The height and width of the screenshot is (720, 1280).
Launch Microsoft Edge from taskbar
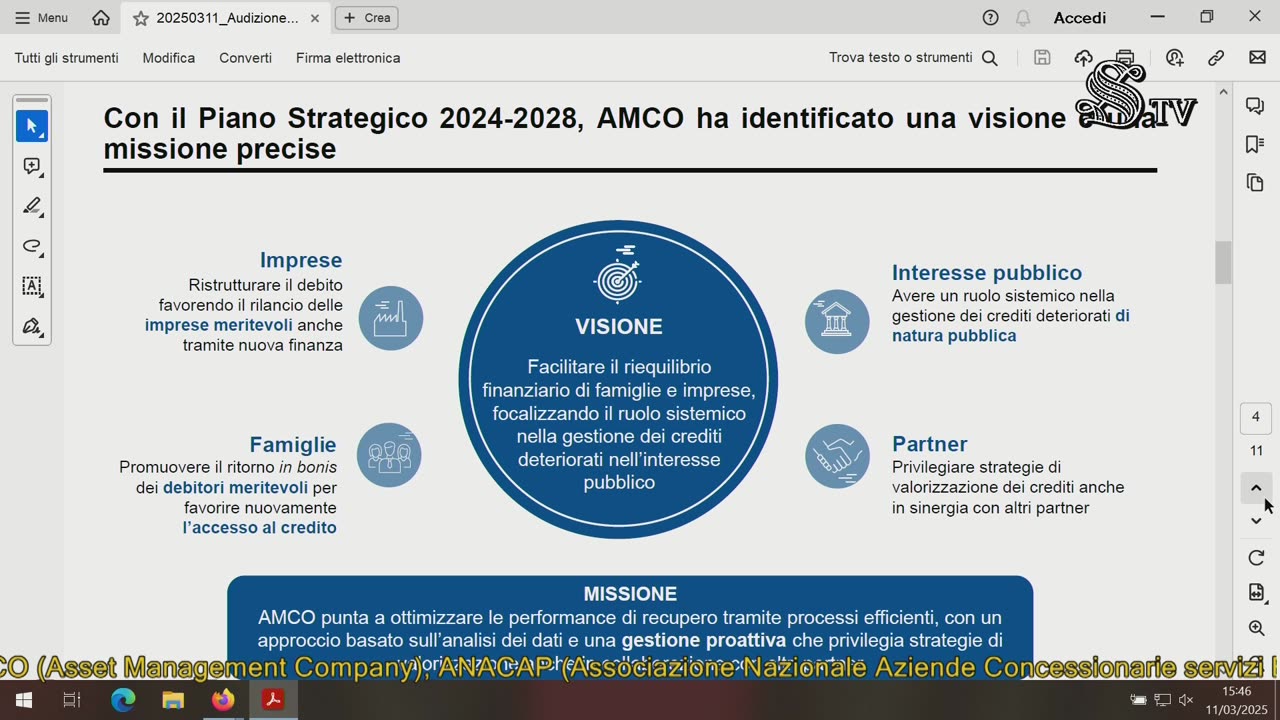pos(123,700)
